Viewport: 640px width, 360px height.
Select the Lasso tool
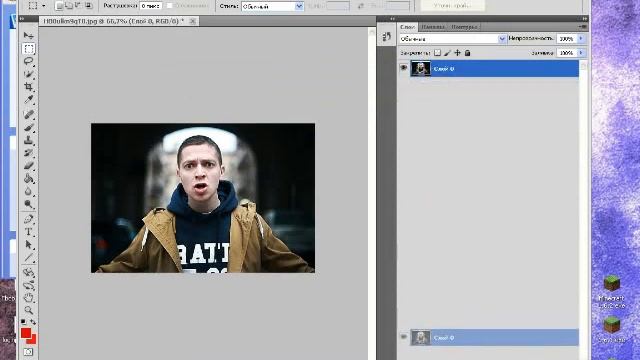click(28, 62)
